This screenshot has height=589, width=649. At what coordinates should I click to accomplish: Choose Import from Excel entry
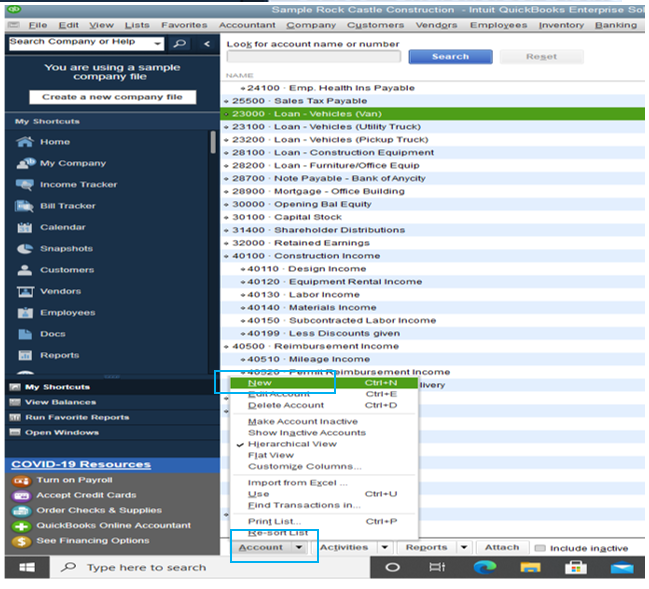point(298,483)
